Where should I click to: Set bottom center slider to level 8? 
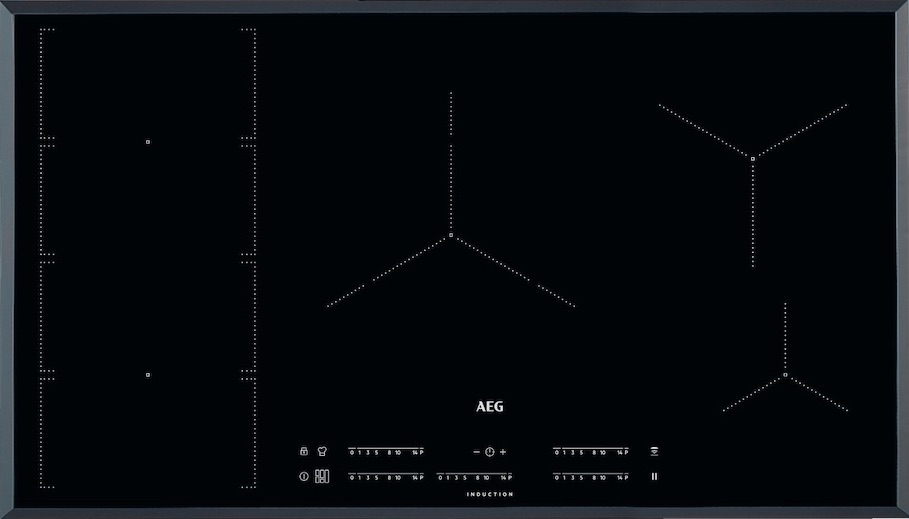[x=477, y=478]
